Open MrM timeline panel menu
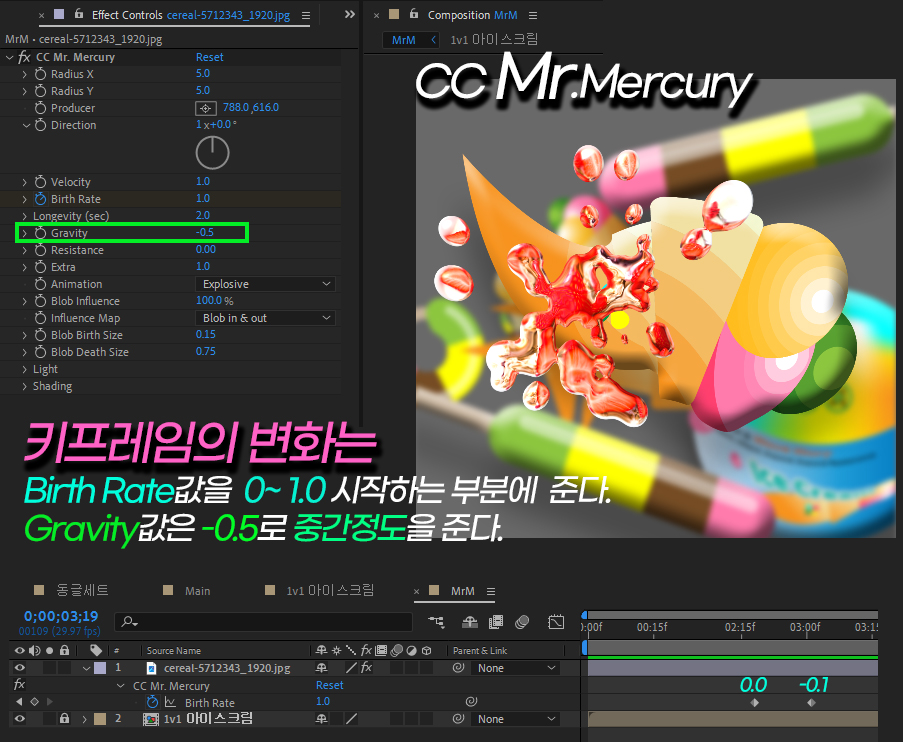This screenshot has height=742, width=903. (491, 591)
